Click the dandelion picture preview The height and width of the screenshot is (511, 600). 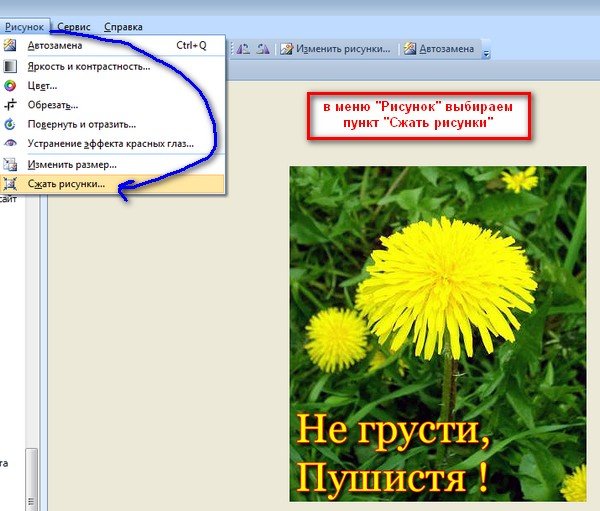point(438,334)
